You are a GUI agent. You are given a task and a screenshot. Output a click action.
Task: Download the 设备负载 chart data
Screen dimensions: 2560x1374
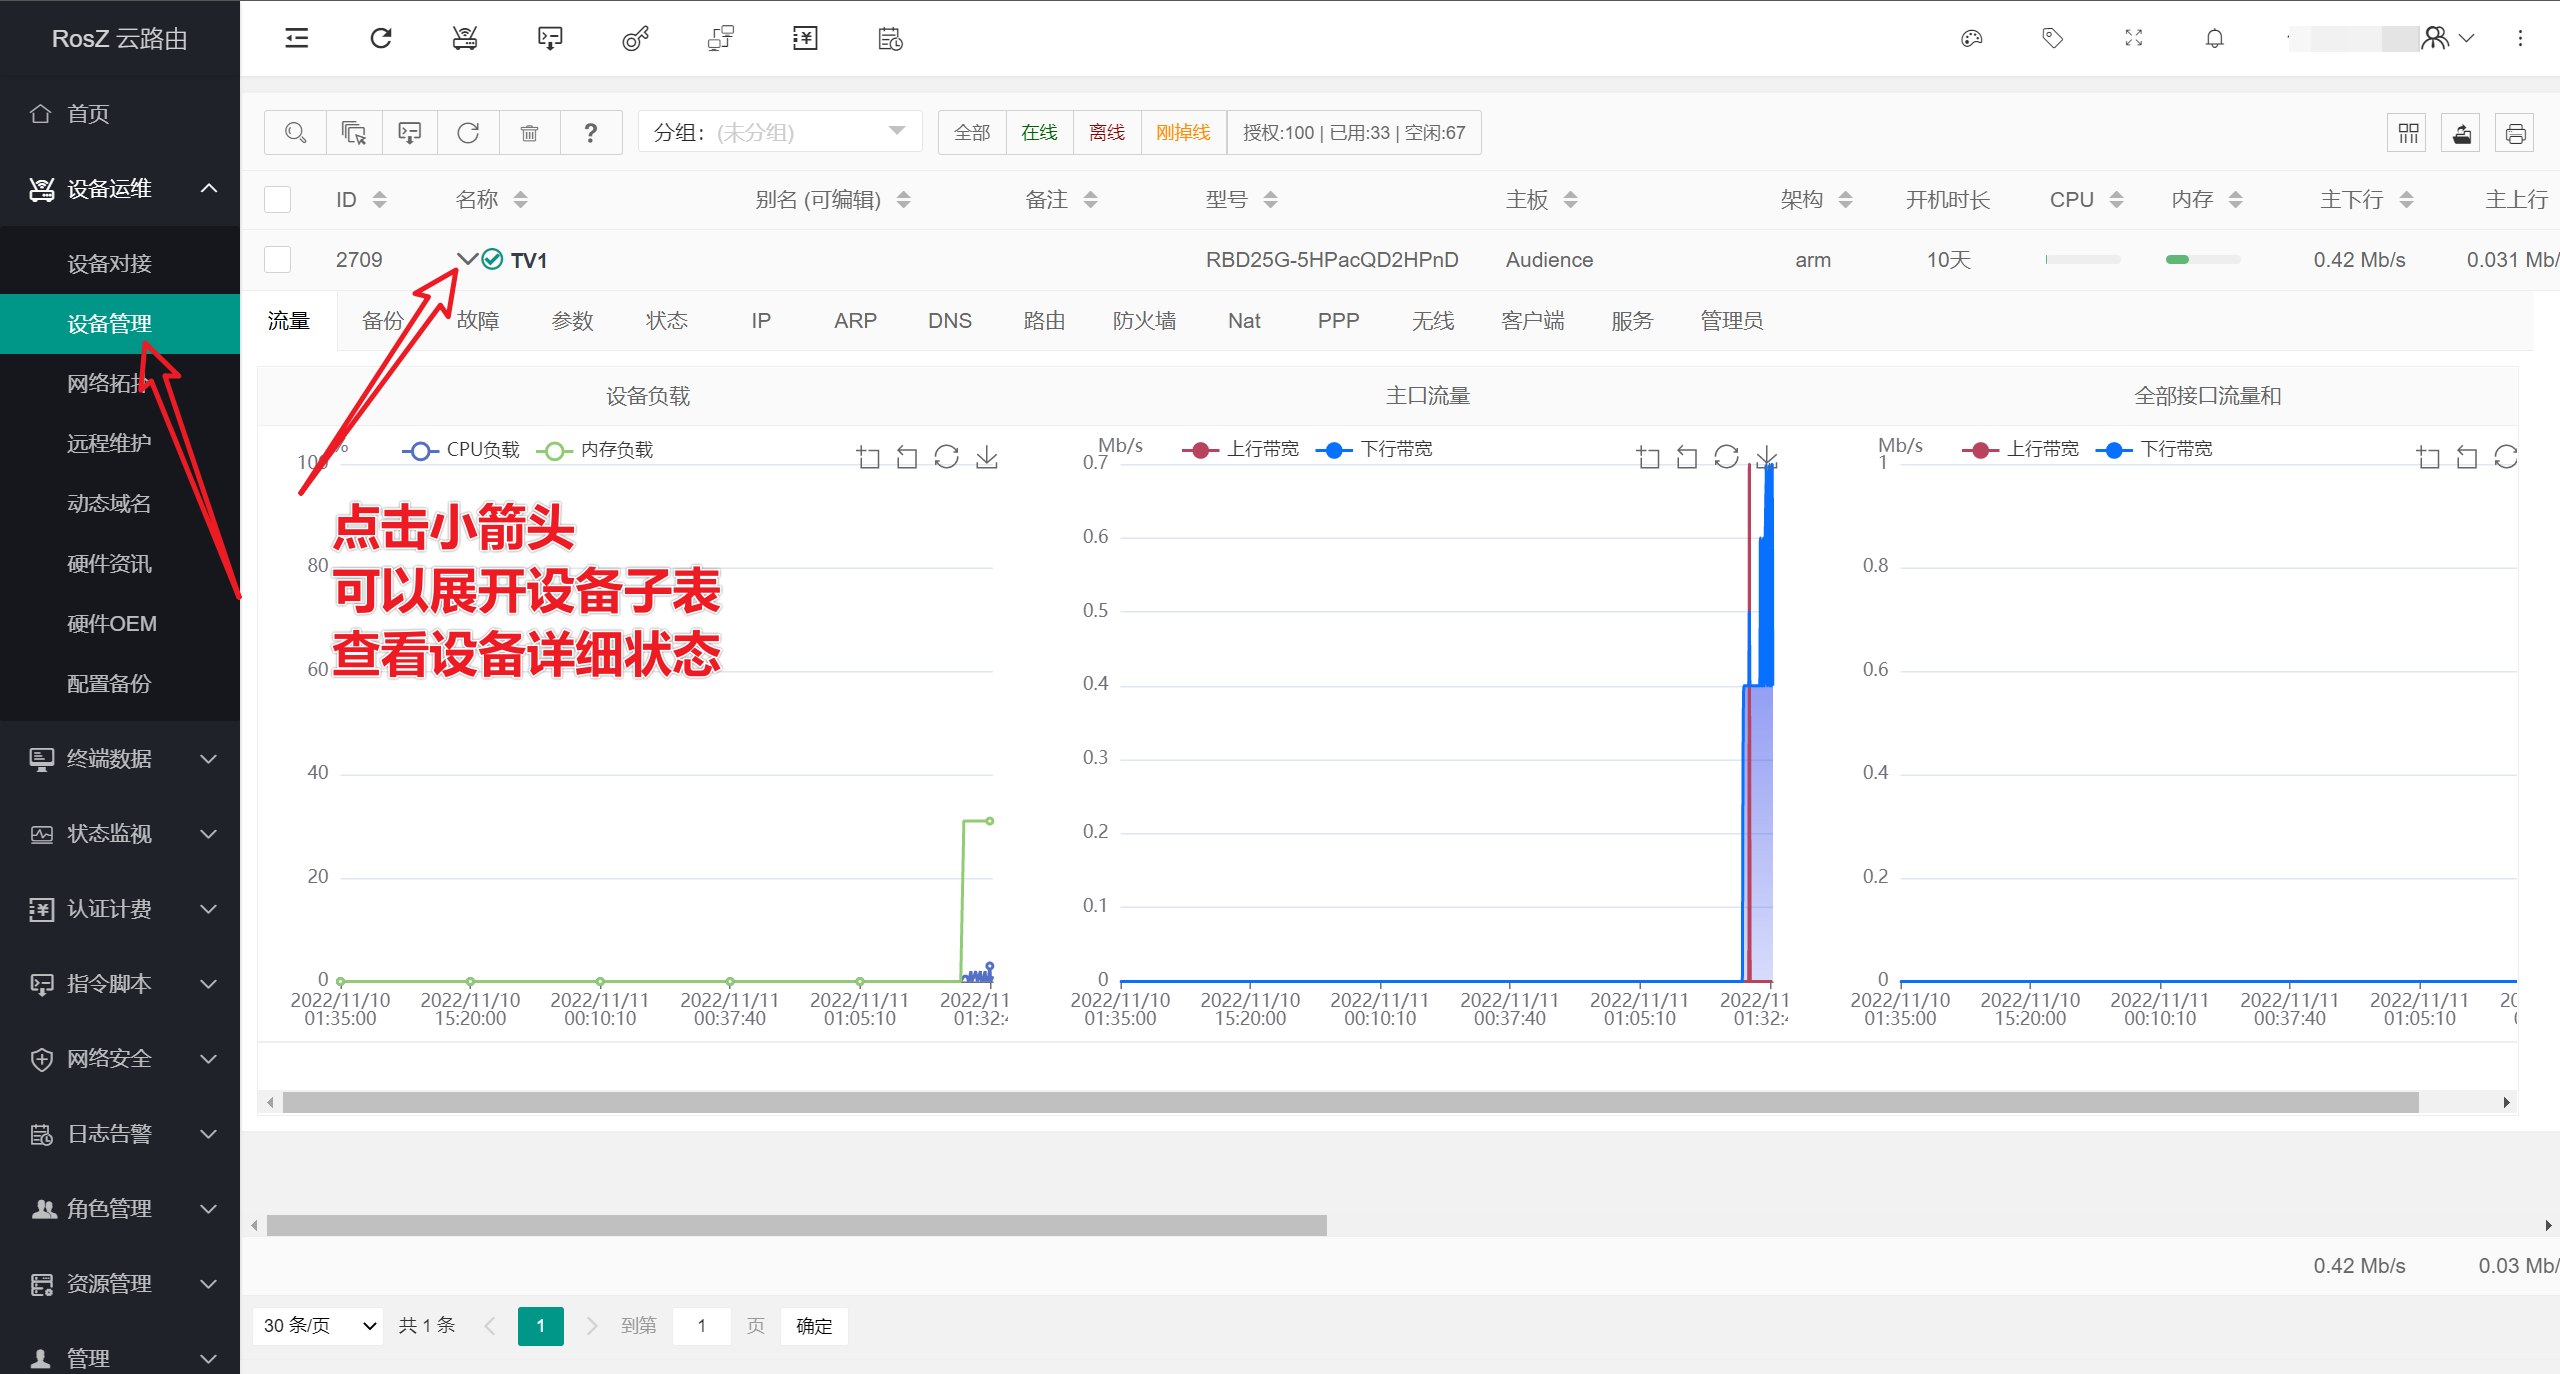point(986,457)
